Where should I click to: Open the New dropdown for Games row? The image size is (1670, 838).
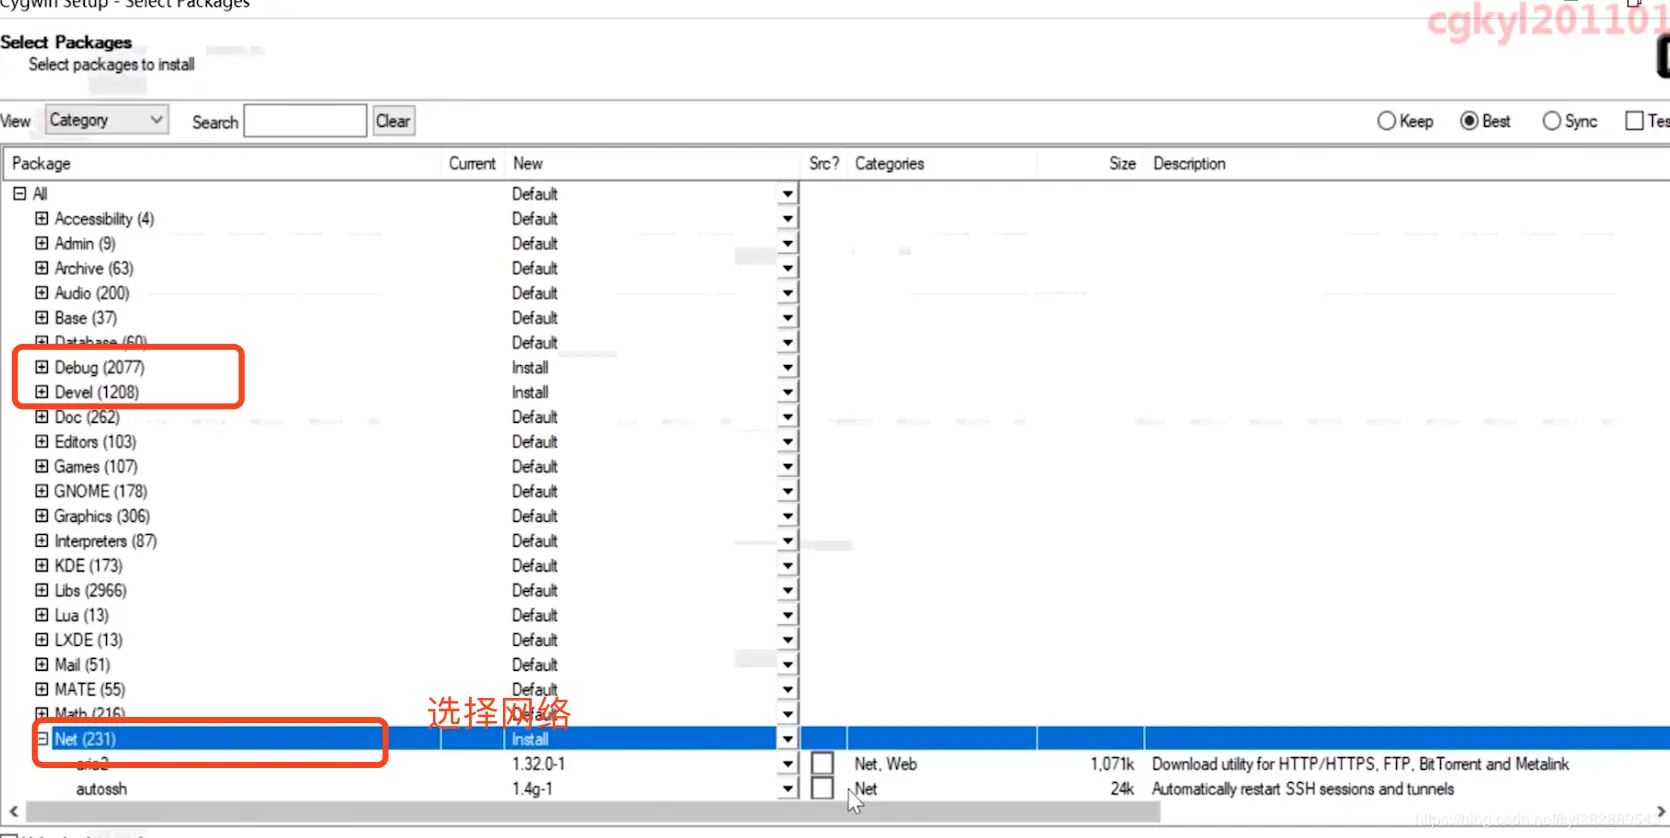(788, 467)
